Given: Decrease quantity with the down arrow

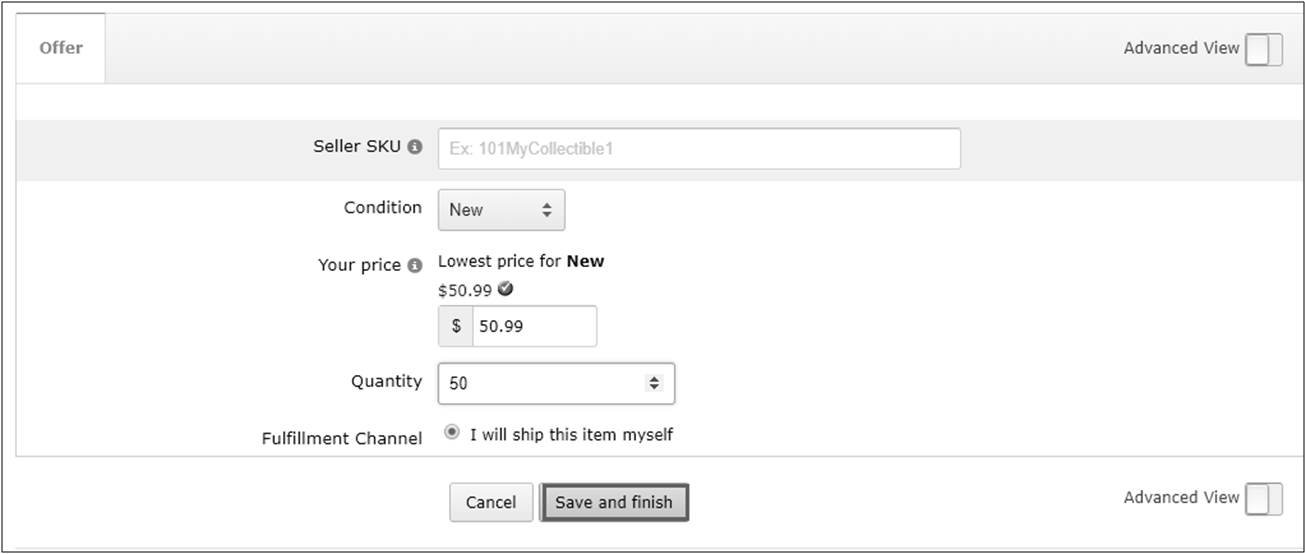Looking at the screenshot, I should [654, 387].
